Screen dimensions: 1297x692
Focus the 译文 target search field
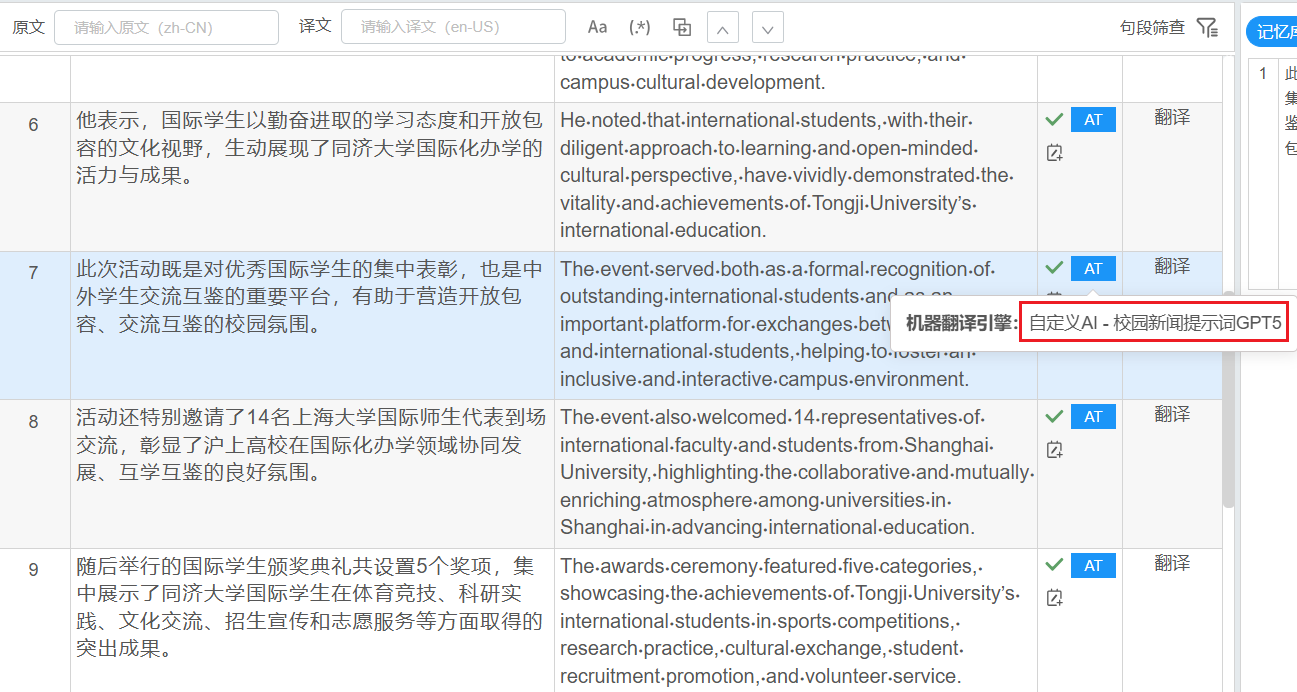(x=453, y=27)
